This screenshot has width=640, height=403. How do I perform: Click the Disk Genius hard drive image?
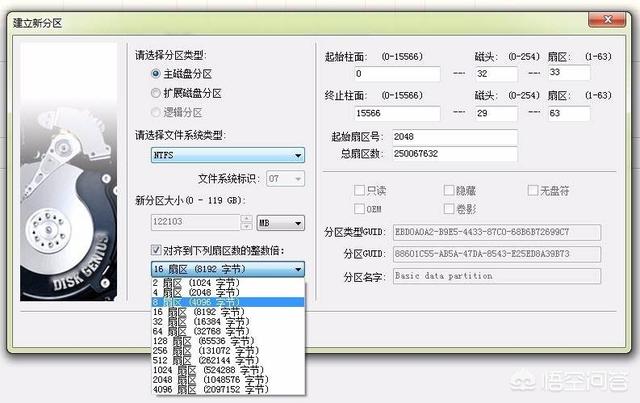69,172
